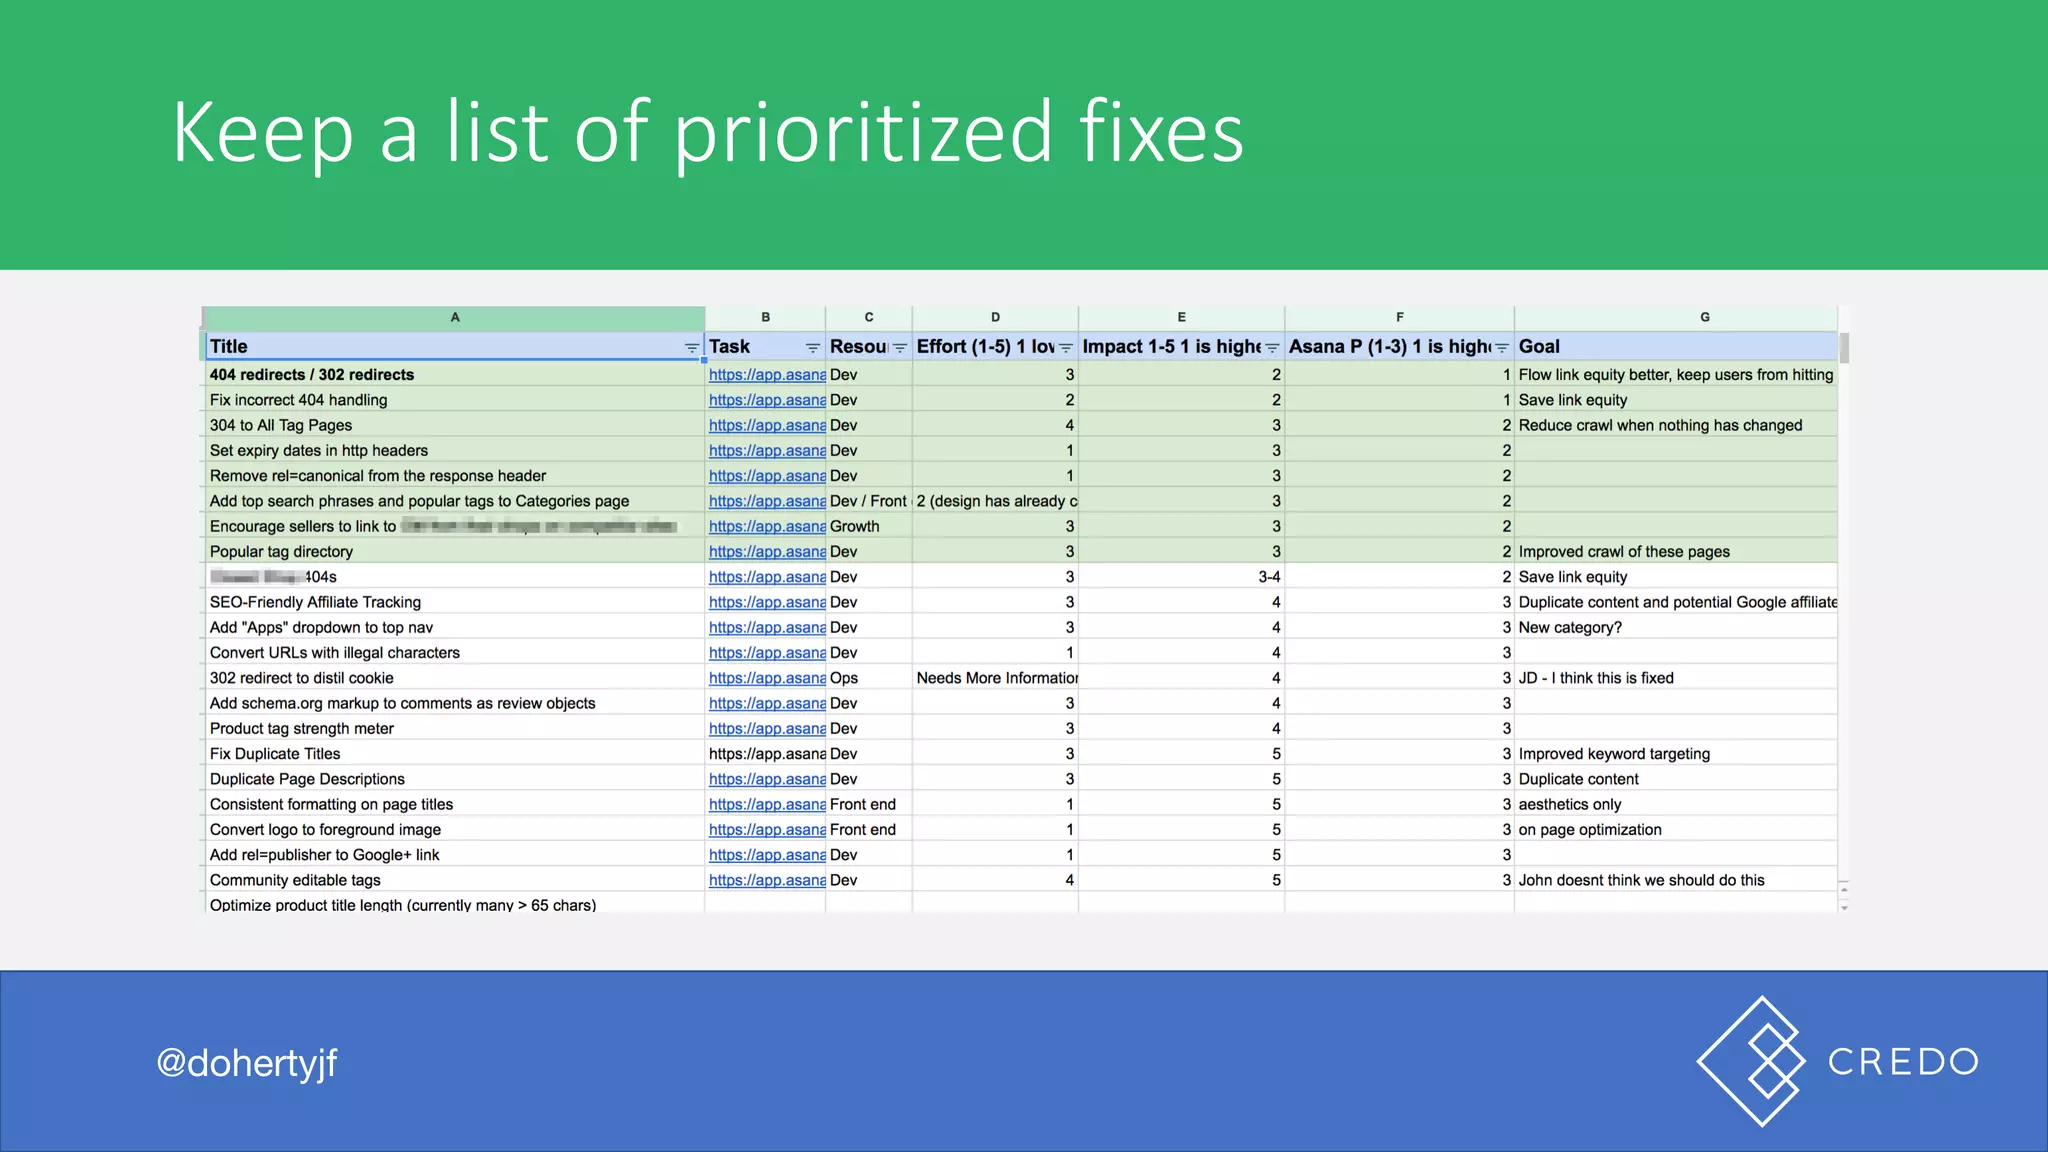Open the Impact column filter icon
Image resolution: width=2048 pixels, height=1152 pixels.
point(1271,348)
